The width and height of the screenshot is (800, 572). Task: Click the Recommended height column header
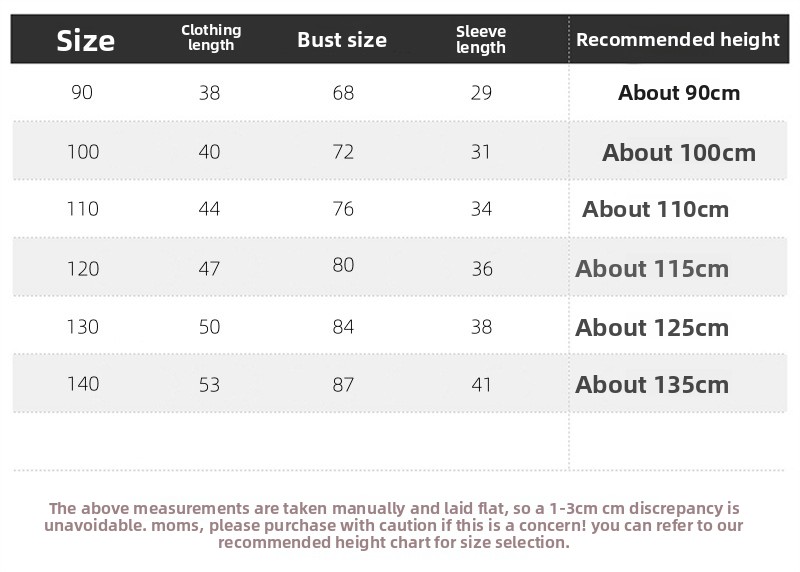tap(677, 40)
